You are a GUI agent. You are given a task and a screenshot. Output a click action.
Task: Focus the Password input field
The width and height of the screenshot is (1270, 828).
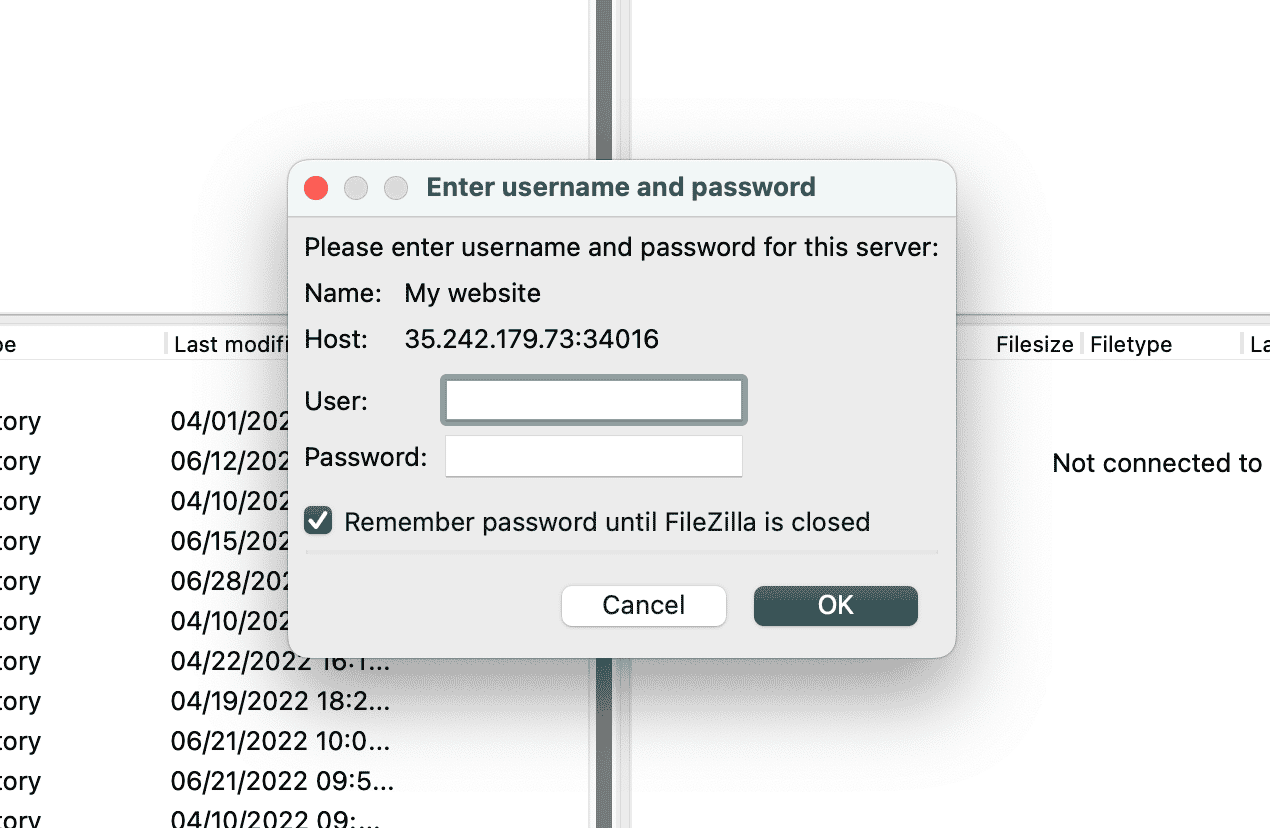[x=594, y=457]
